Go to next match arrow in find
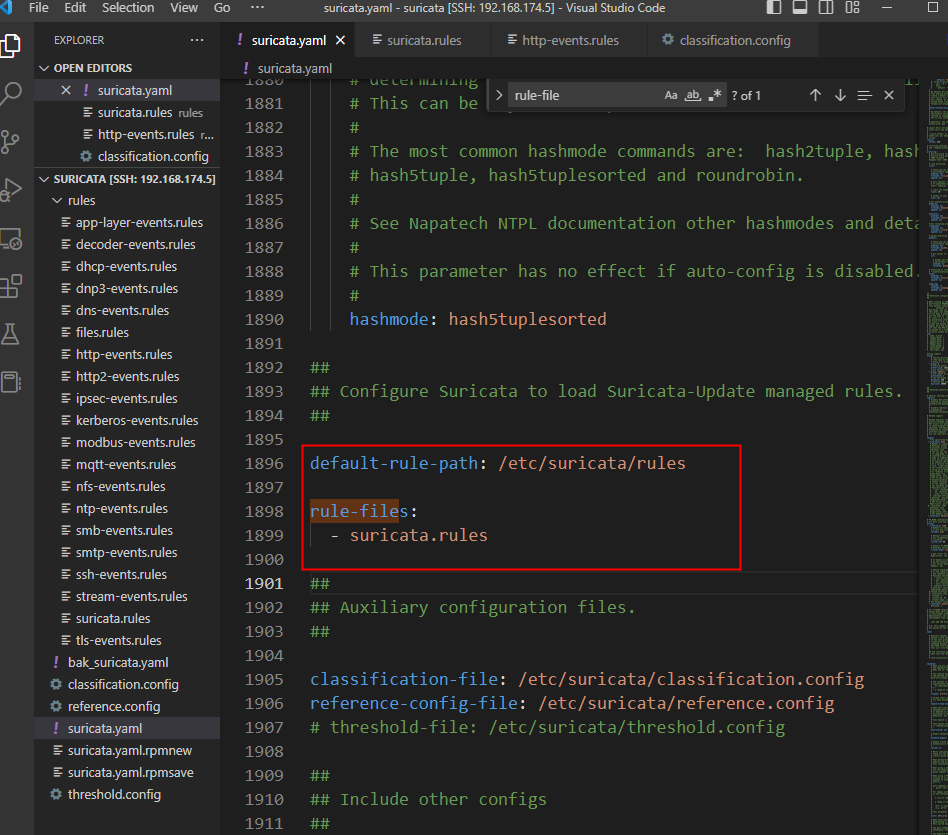This screenshot has height=835, width=948. click(x=840, y=96)
